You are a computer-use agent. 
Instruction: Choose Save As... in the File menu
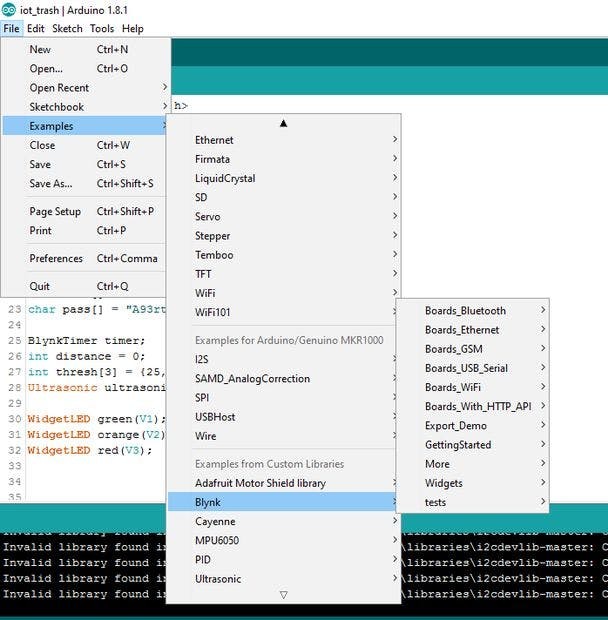pos(85,183)
